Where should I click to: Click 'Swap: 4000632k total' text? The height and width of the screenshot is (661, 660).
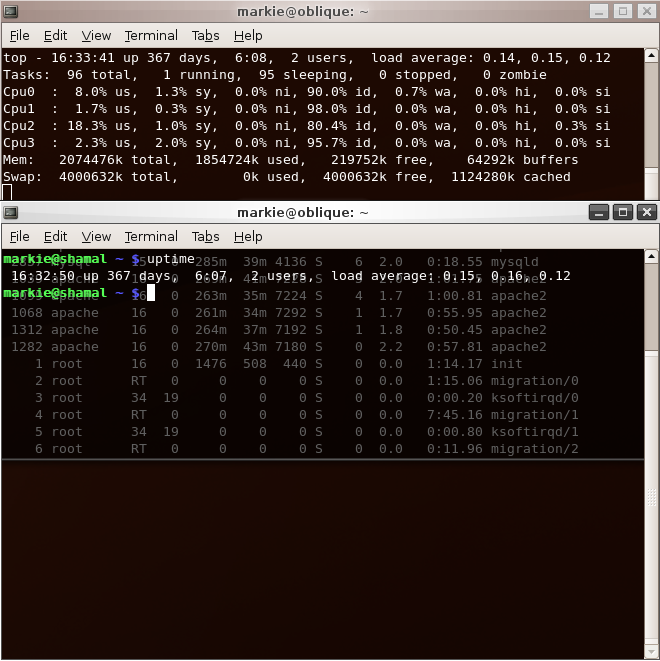click(x=90, y=177)
